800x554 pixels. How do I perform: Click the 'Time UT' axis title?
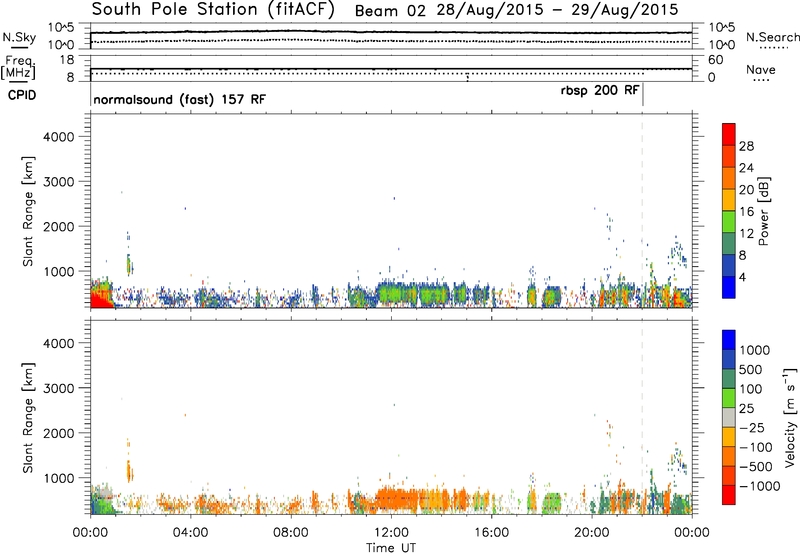[x=391, y=548]
